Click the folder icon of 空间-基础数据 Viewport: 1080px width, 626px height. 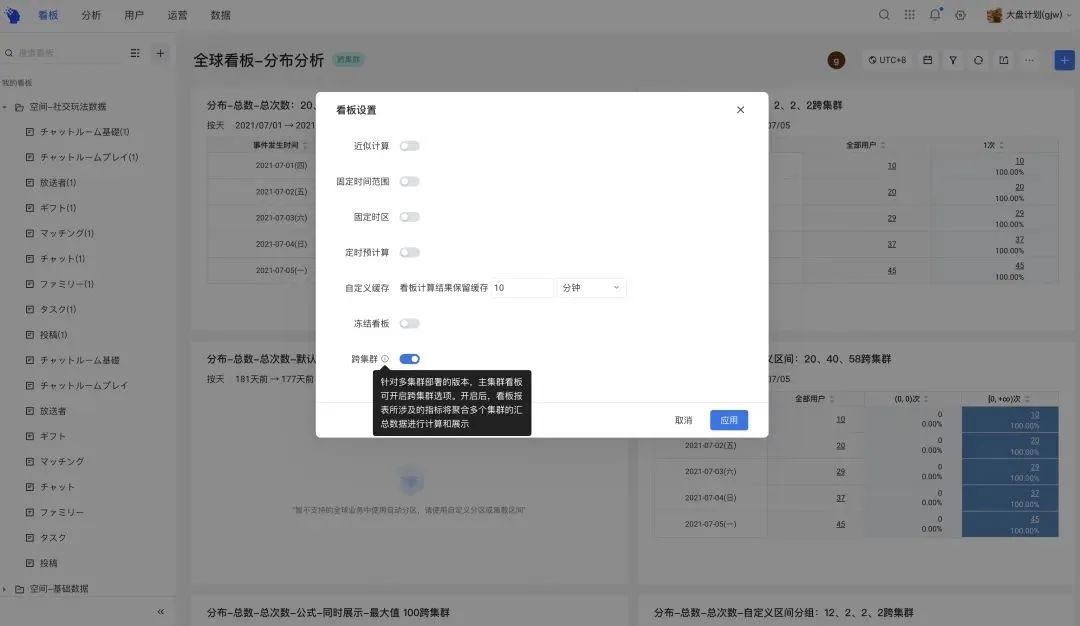(x=19, y=589)
